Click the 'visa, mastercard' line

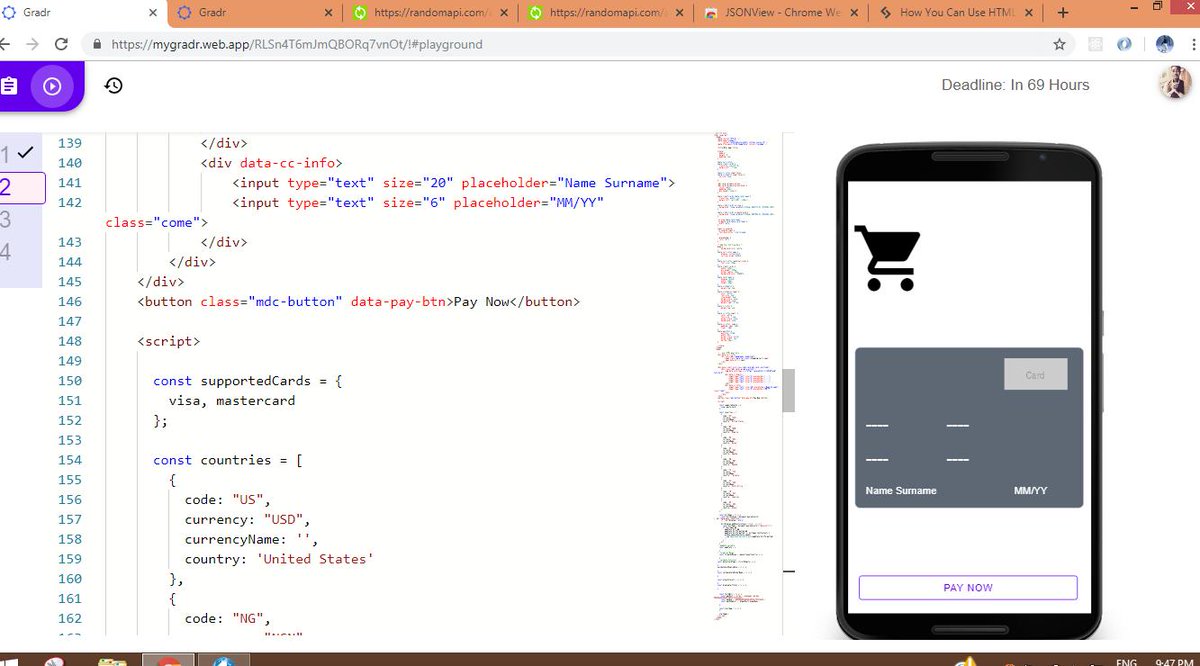click(232, 401)
